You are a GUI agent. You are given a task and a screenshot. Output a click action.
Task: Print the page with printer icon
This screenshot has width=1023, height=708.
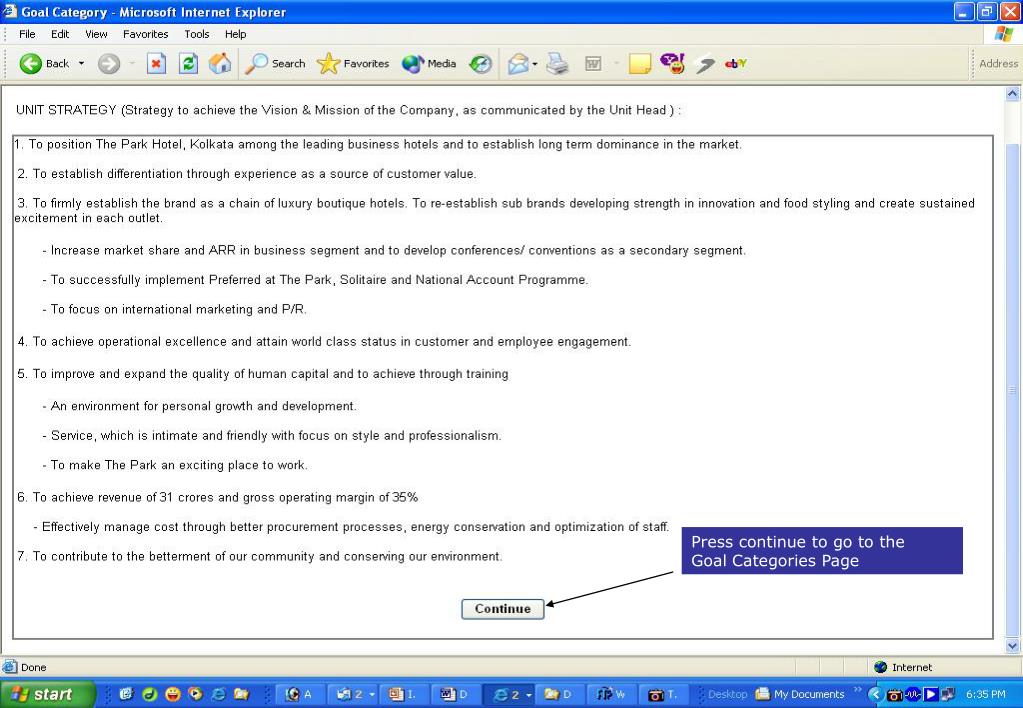(557, 63)
